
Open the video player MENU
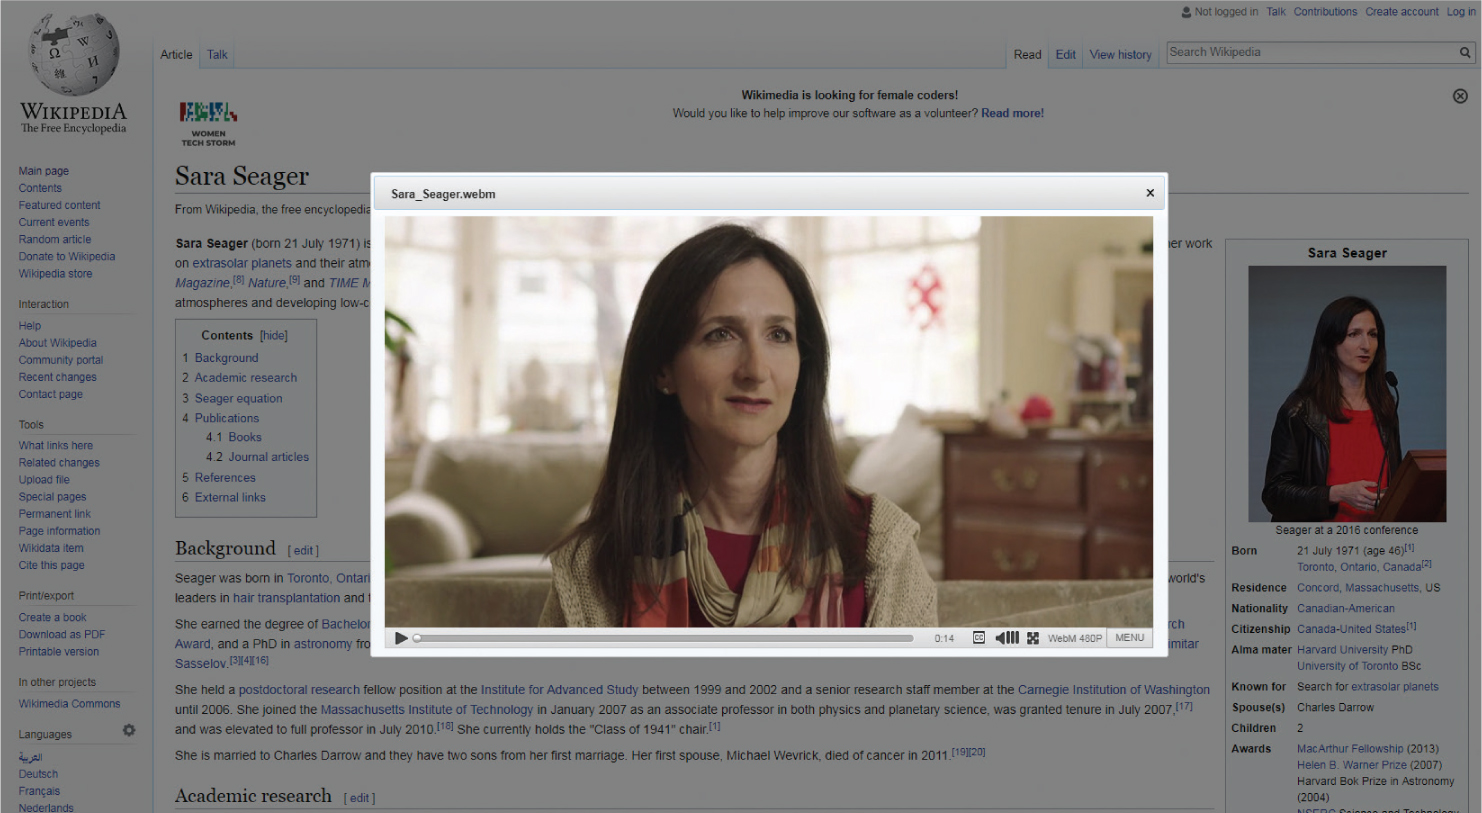(x=1130, y=638)
